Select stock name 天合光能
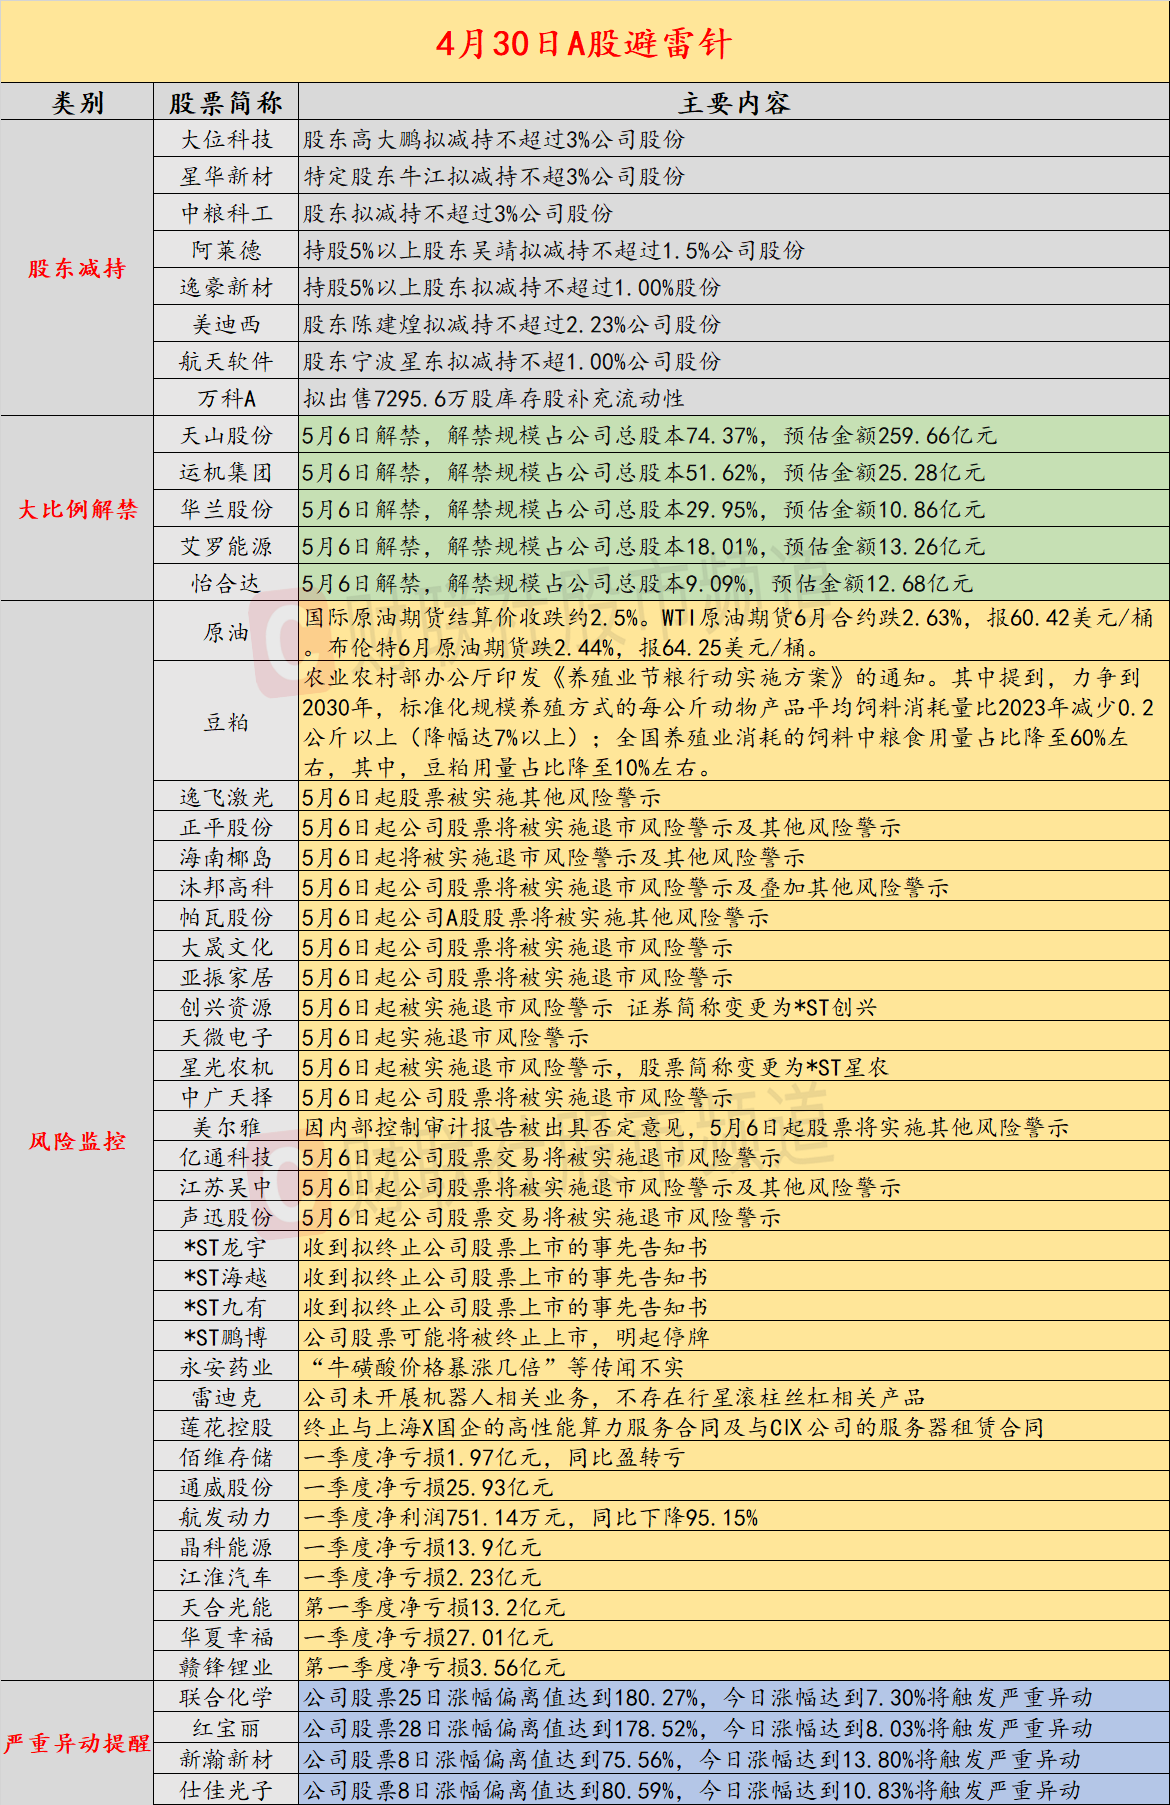This screenshot has width=1170, height=1805. pos(226,1607)
